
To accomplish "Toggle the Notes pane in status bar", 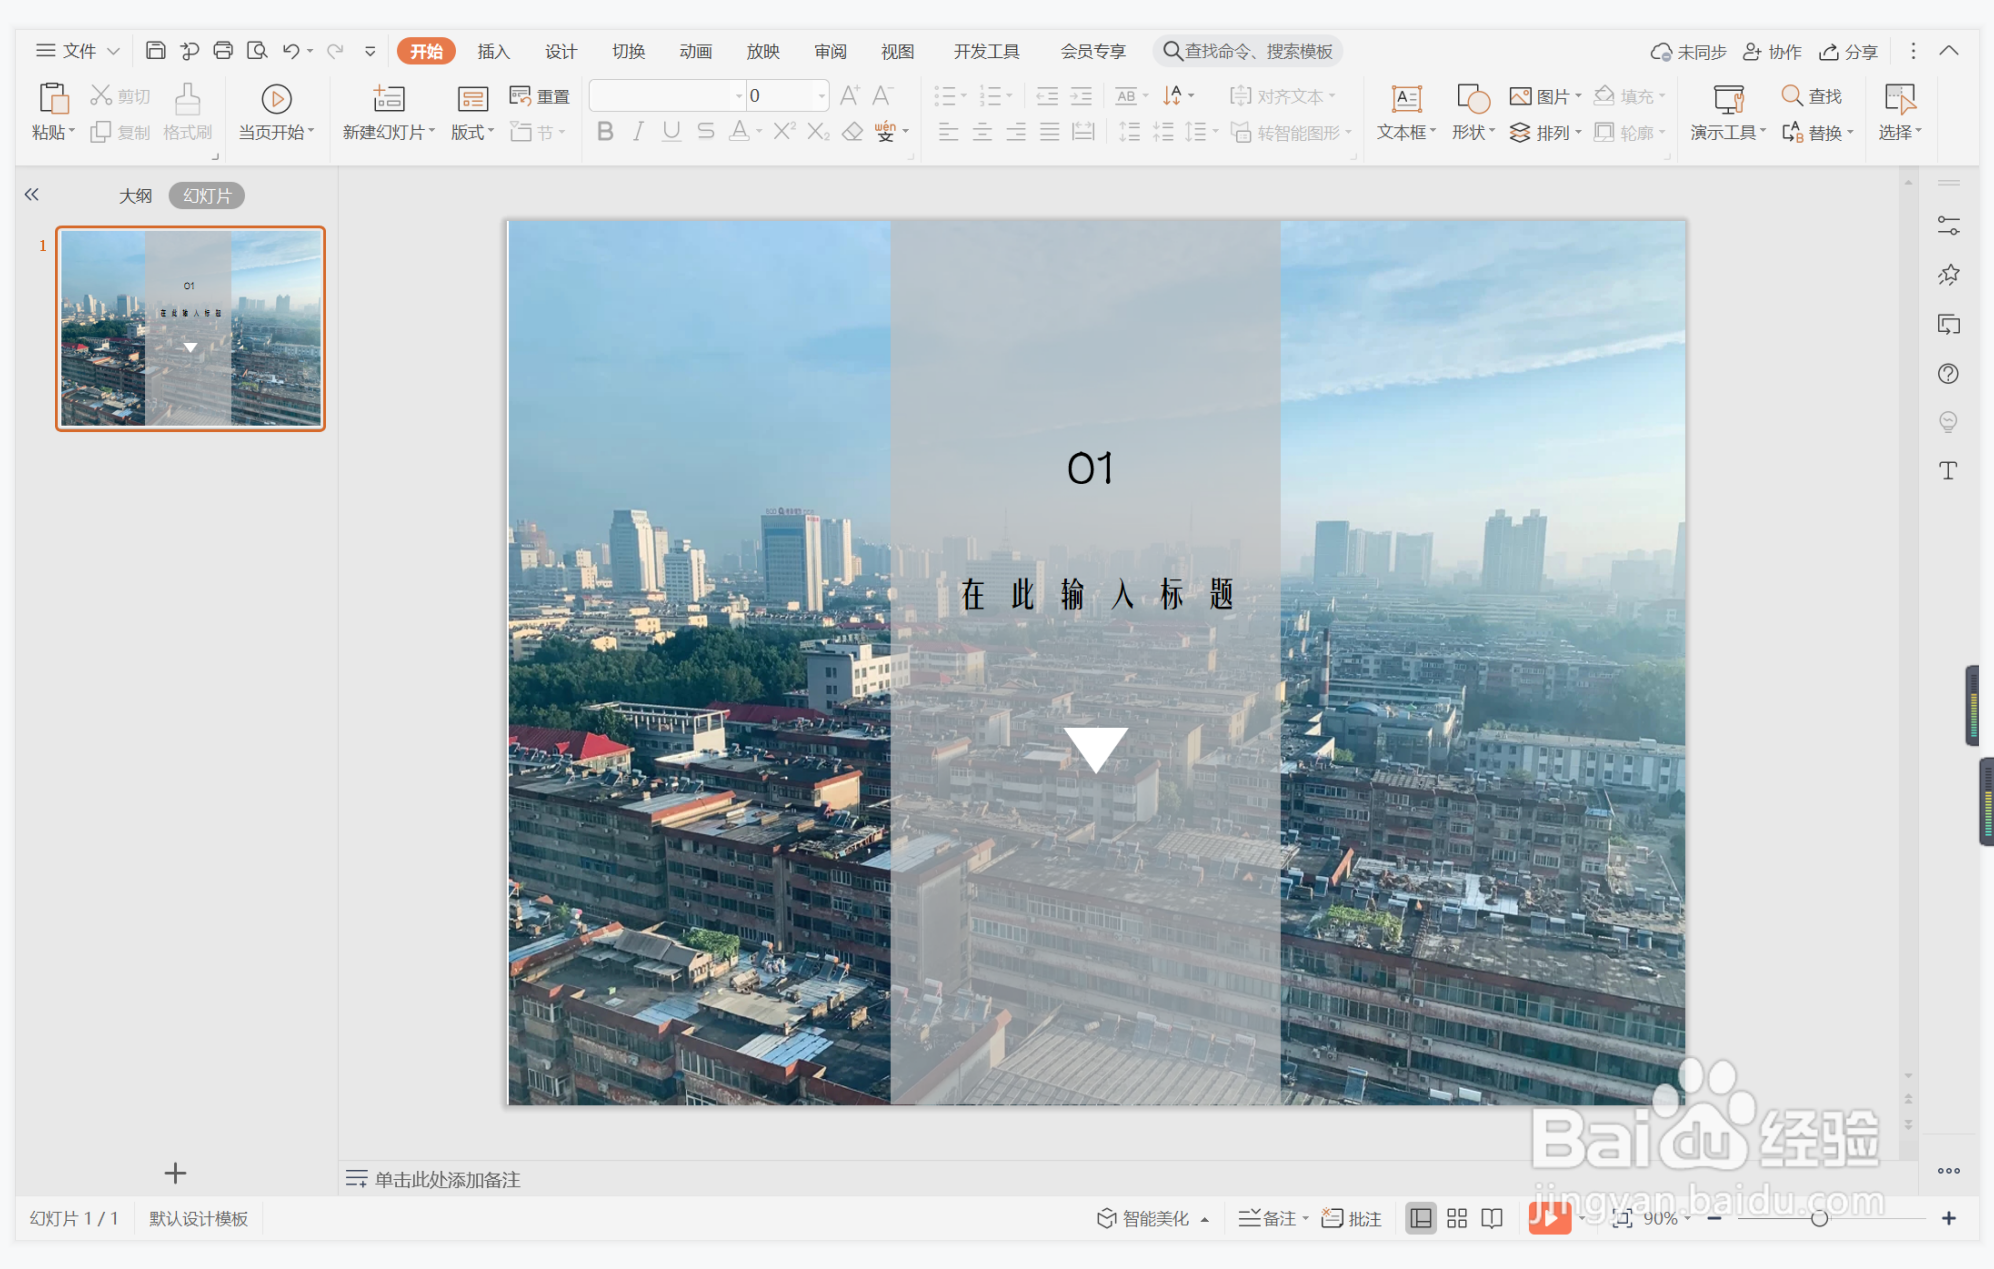I will click(1272, 1218).
